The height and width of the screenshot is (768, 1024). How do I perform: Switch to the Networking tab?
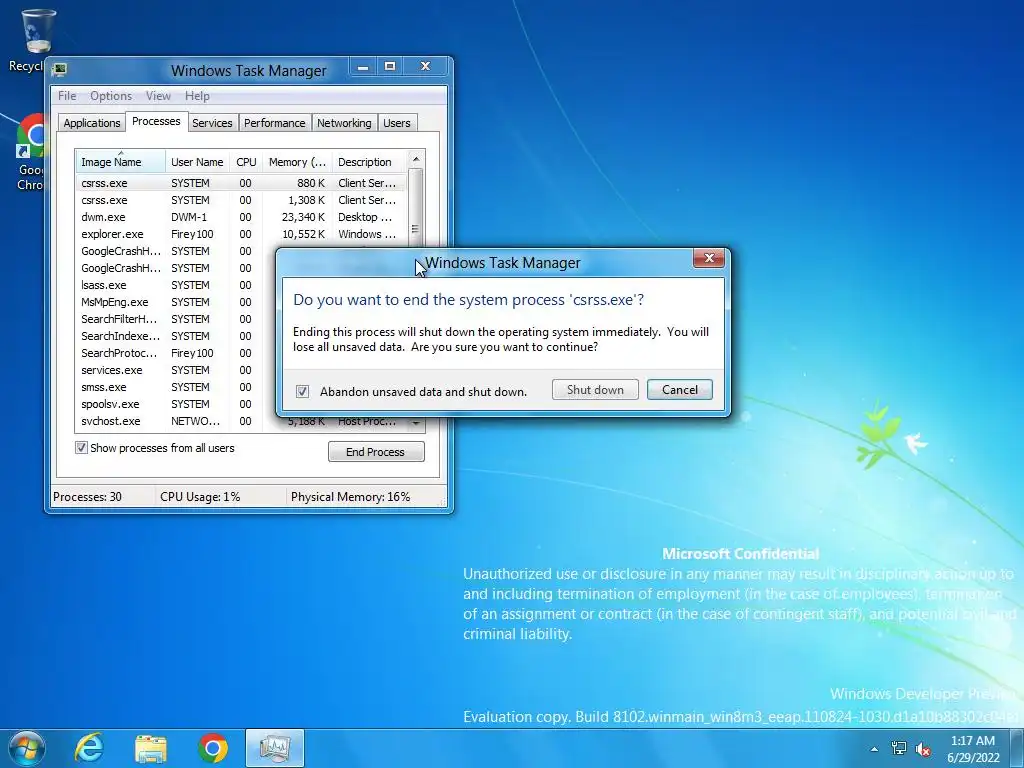coord(344,123)
